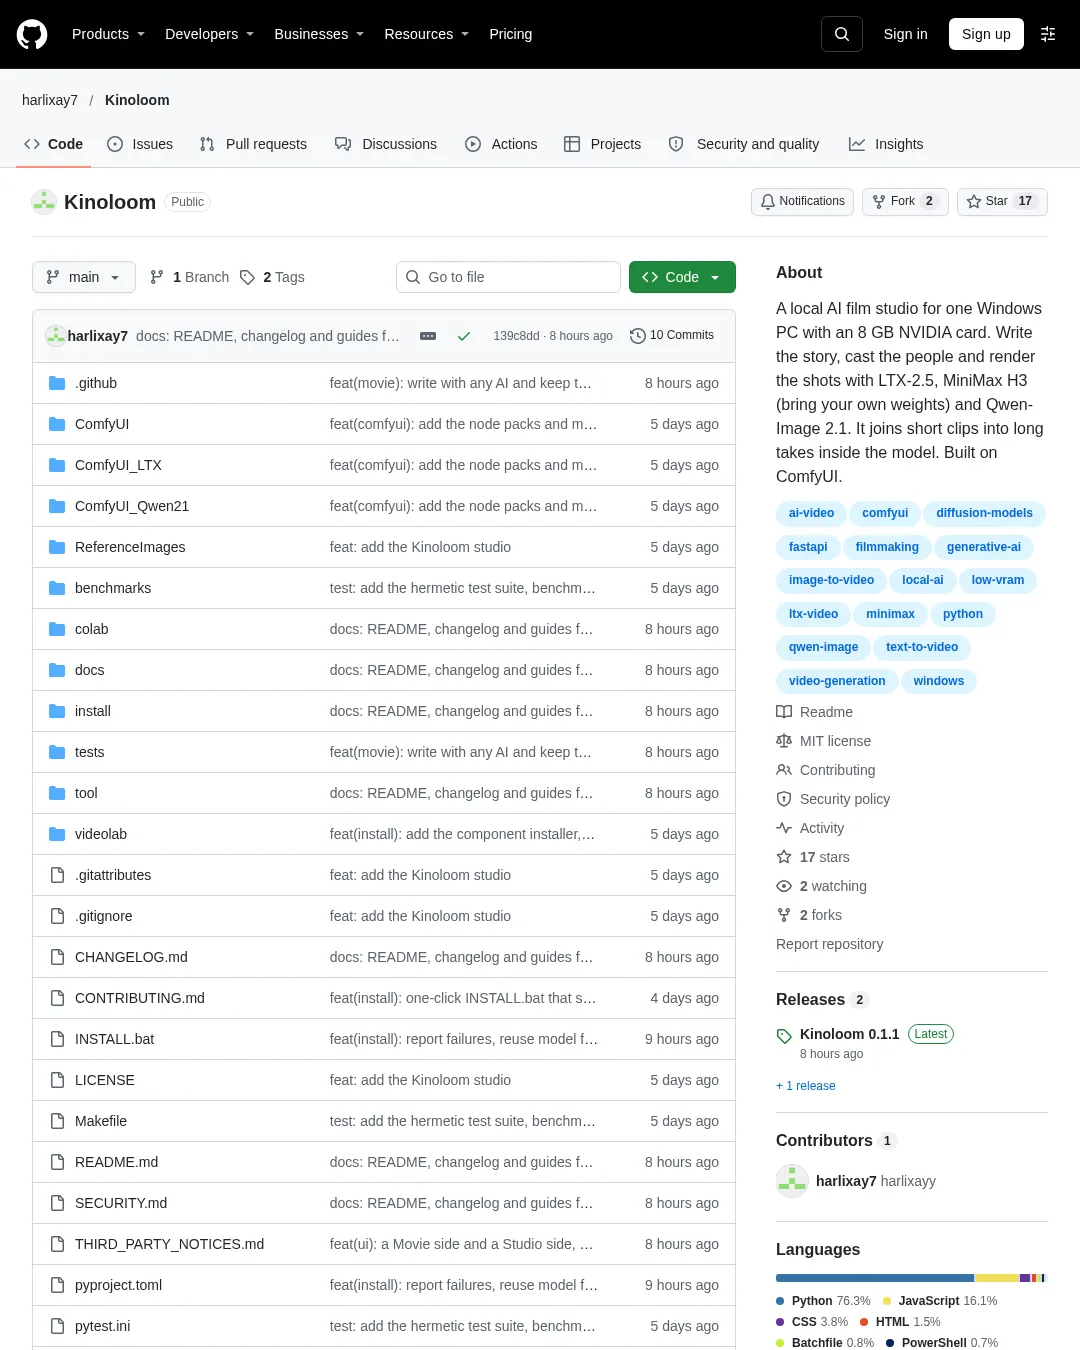View the 10 Commits history
1080x1350 pixels.
click(x=672, y=336)
